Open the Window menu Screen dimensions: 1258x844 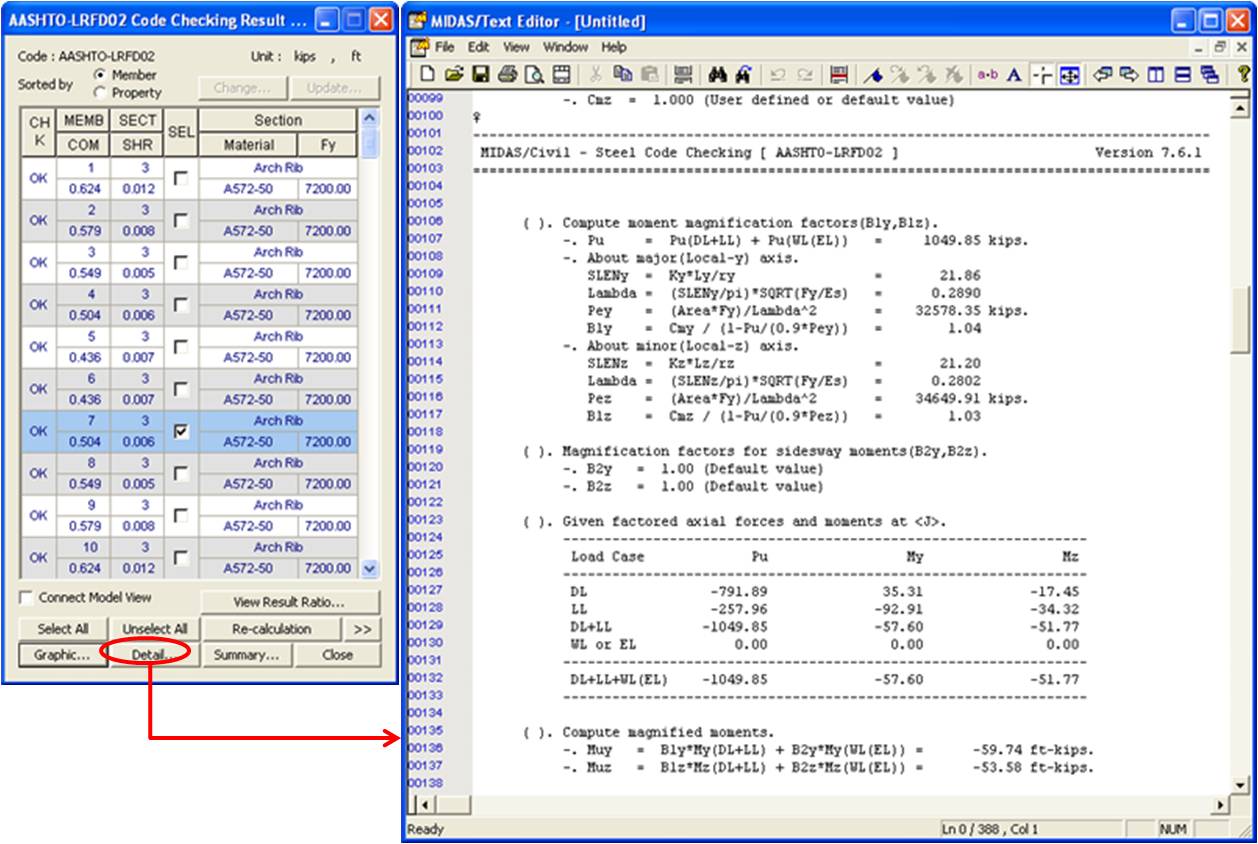click(565, 47)
